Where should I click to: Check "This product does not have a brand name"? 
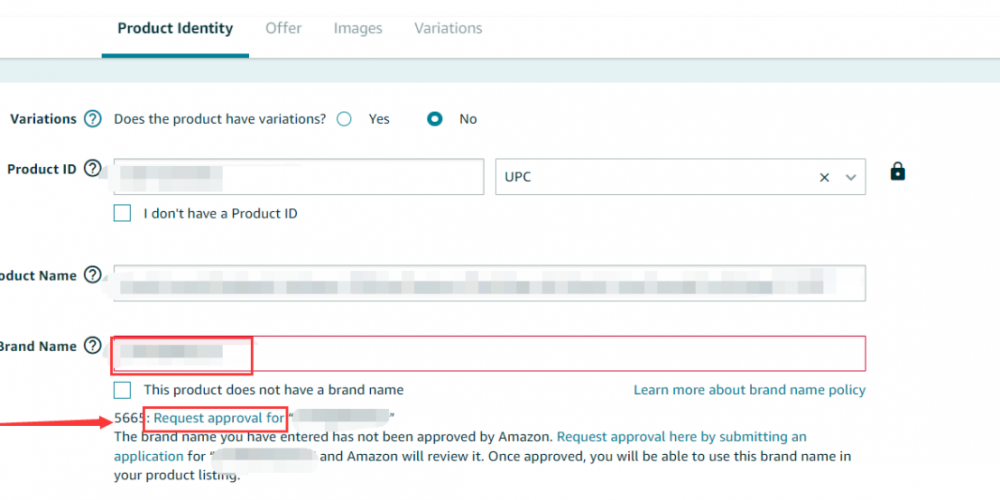(122, 390)
